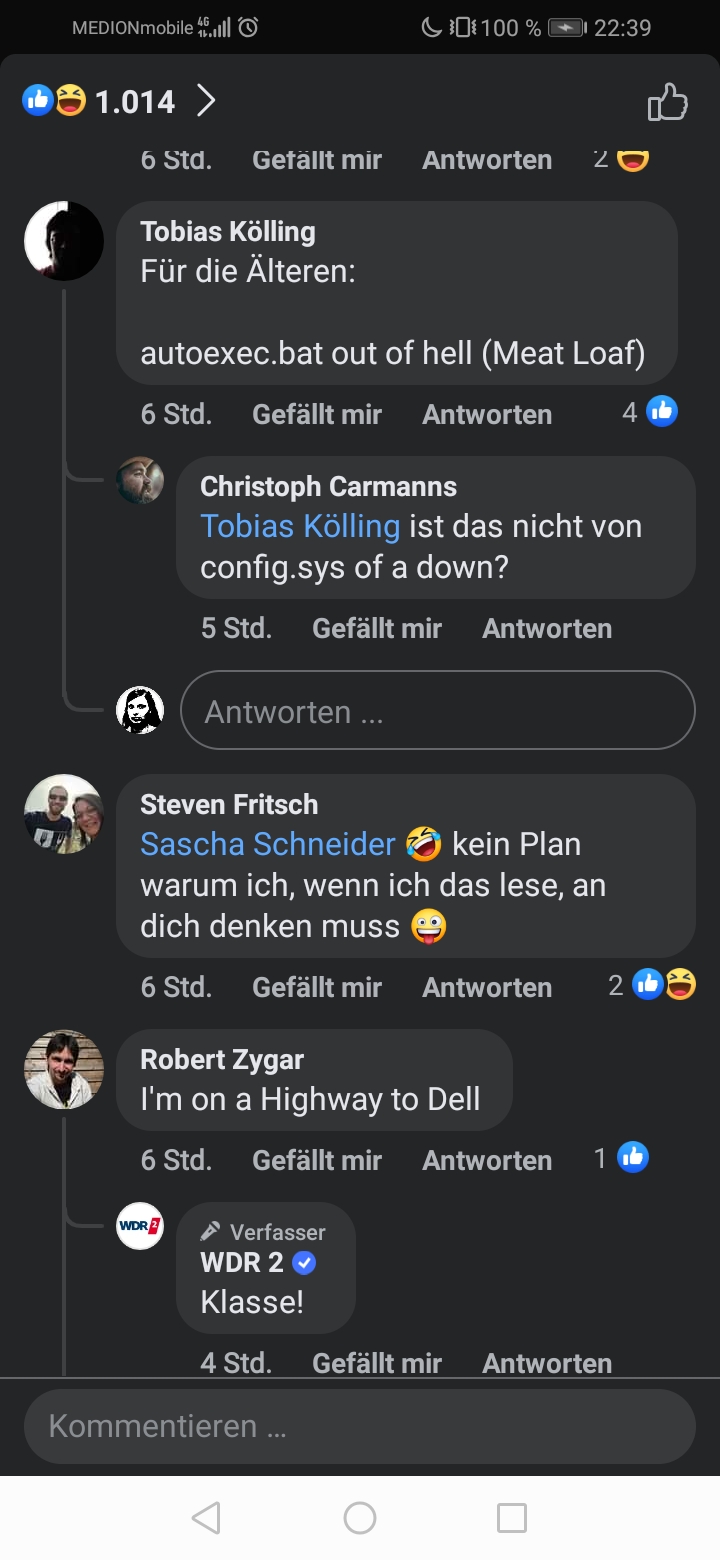Tap the like reaction on Tobias Kölling's comment
Screen dimensions: 720x1560
(x=661, y=411)
